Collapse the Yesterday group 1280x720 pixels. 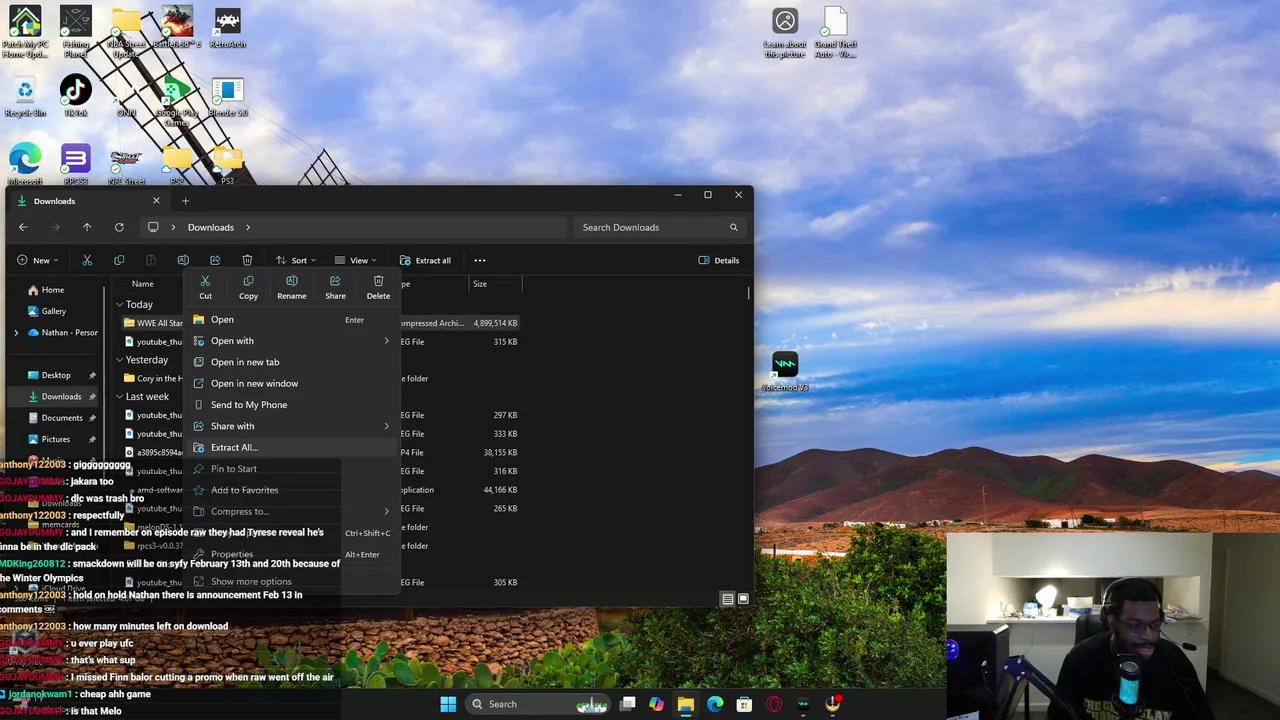pyautogui.click(x=119, y=360)
